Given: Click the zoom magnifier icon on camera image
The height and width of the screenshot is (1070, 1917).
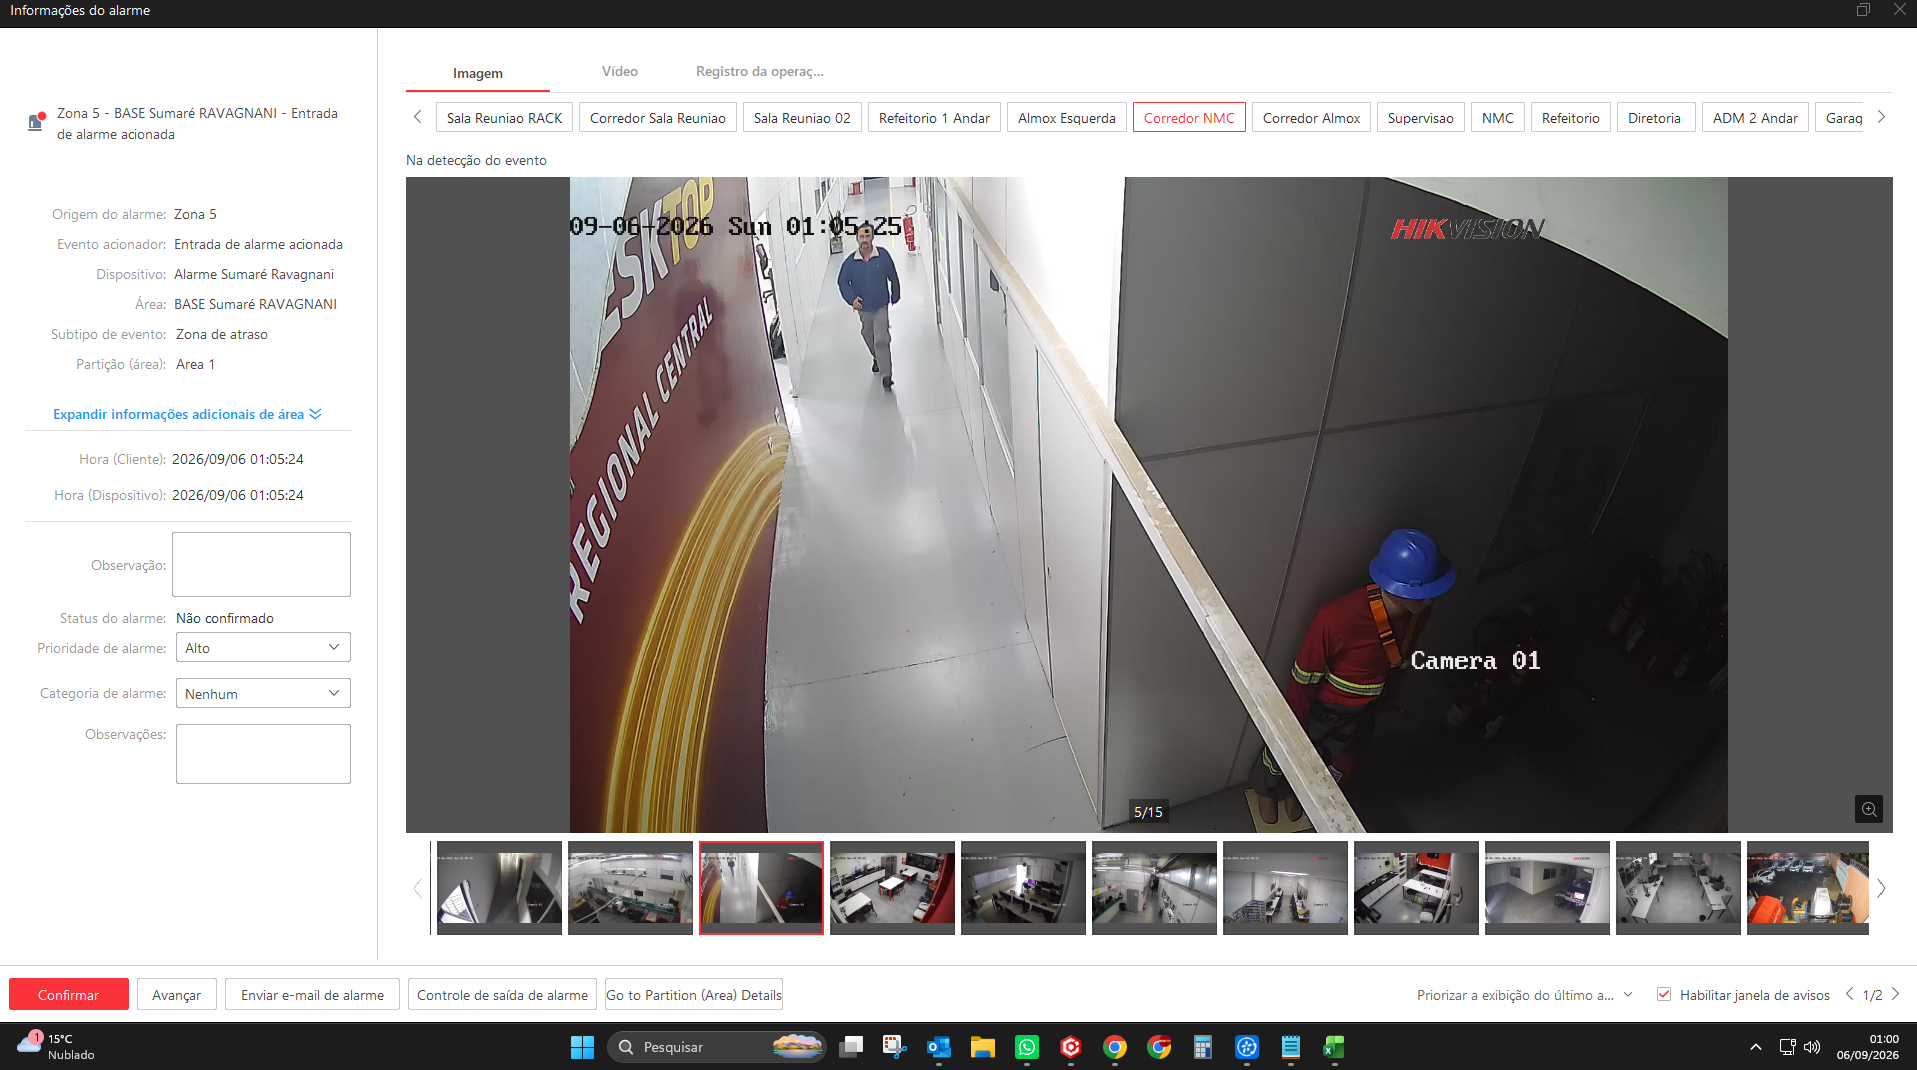Looking at the screenshot, I should click(1868, 809).
